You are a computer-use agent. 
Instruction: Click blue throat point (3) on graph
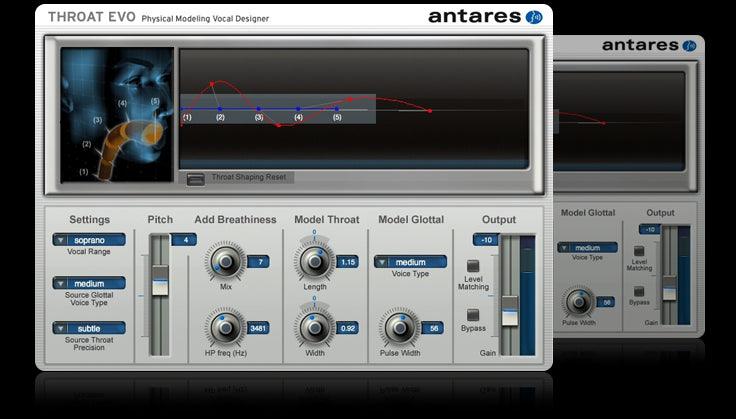pos(259,109)
